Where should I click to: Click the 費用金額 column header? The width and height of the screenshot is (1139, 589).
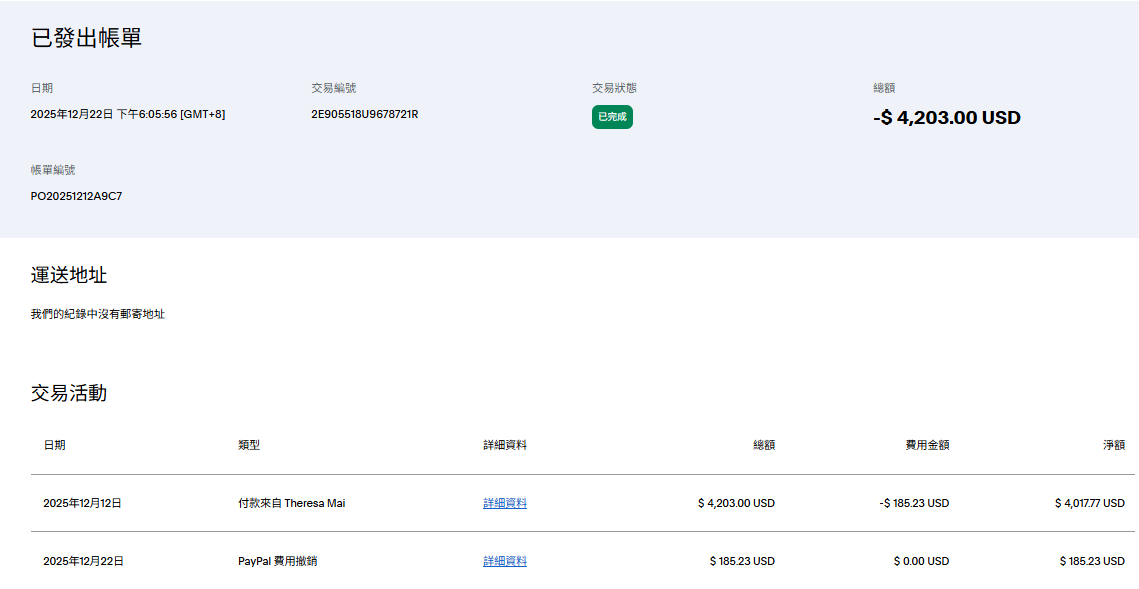(x=927, y=445)
